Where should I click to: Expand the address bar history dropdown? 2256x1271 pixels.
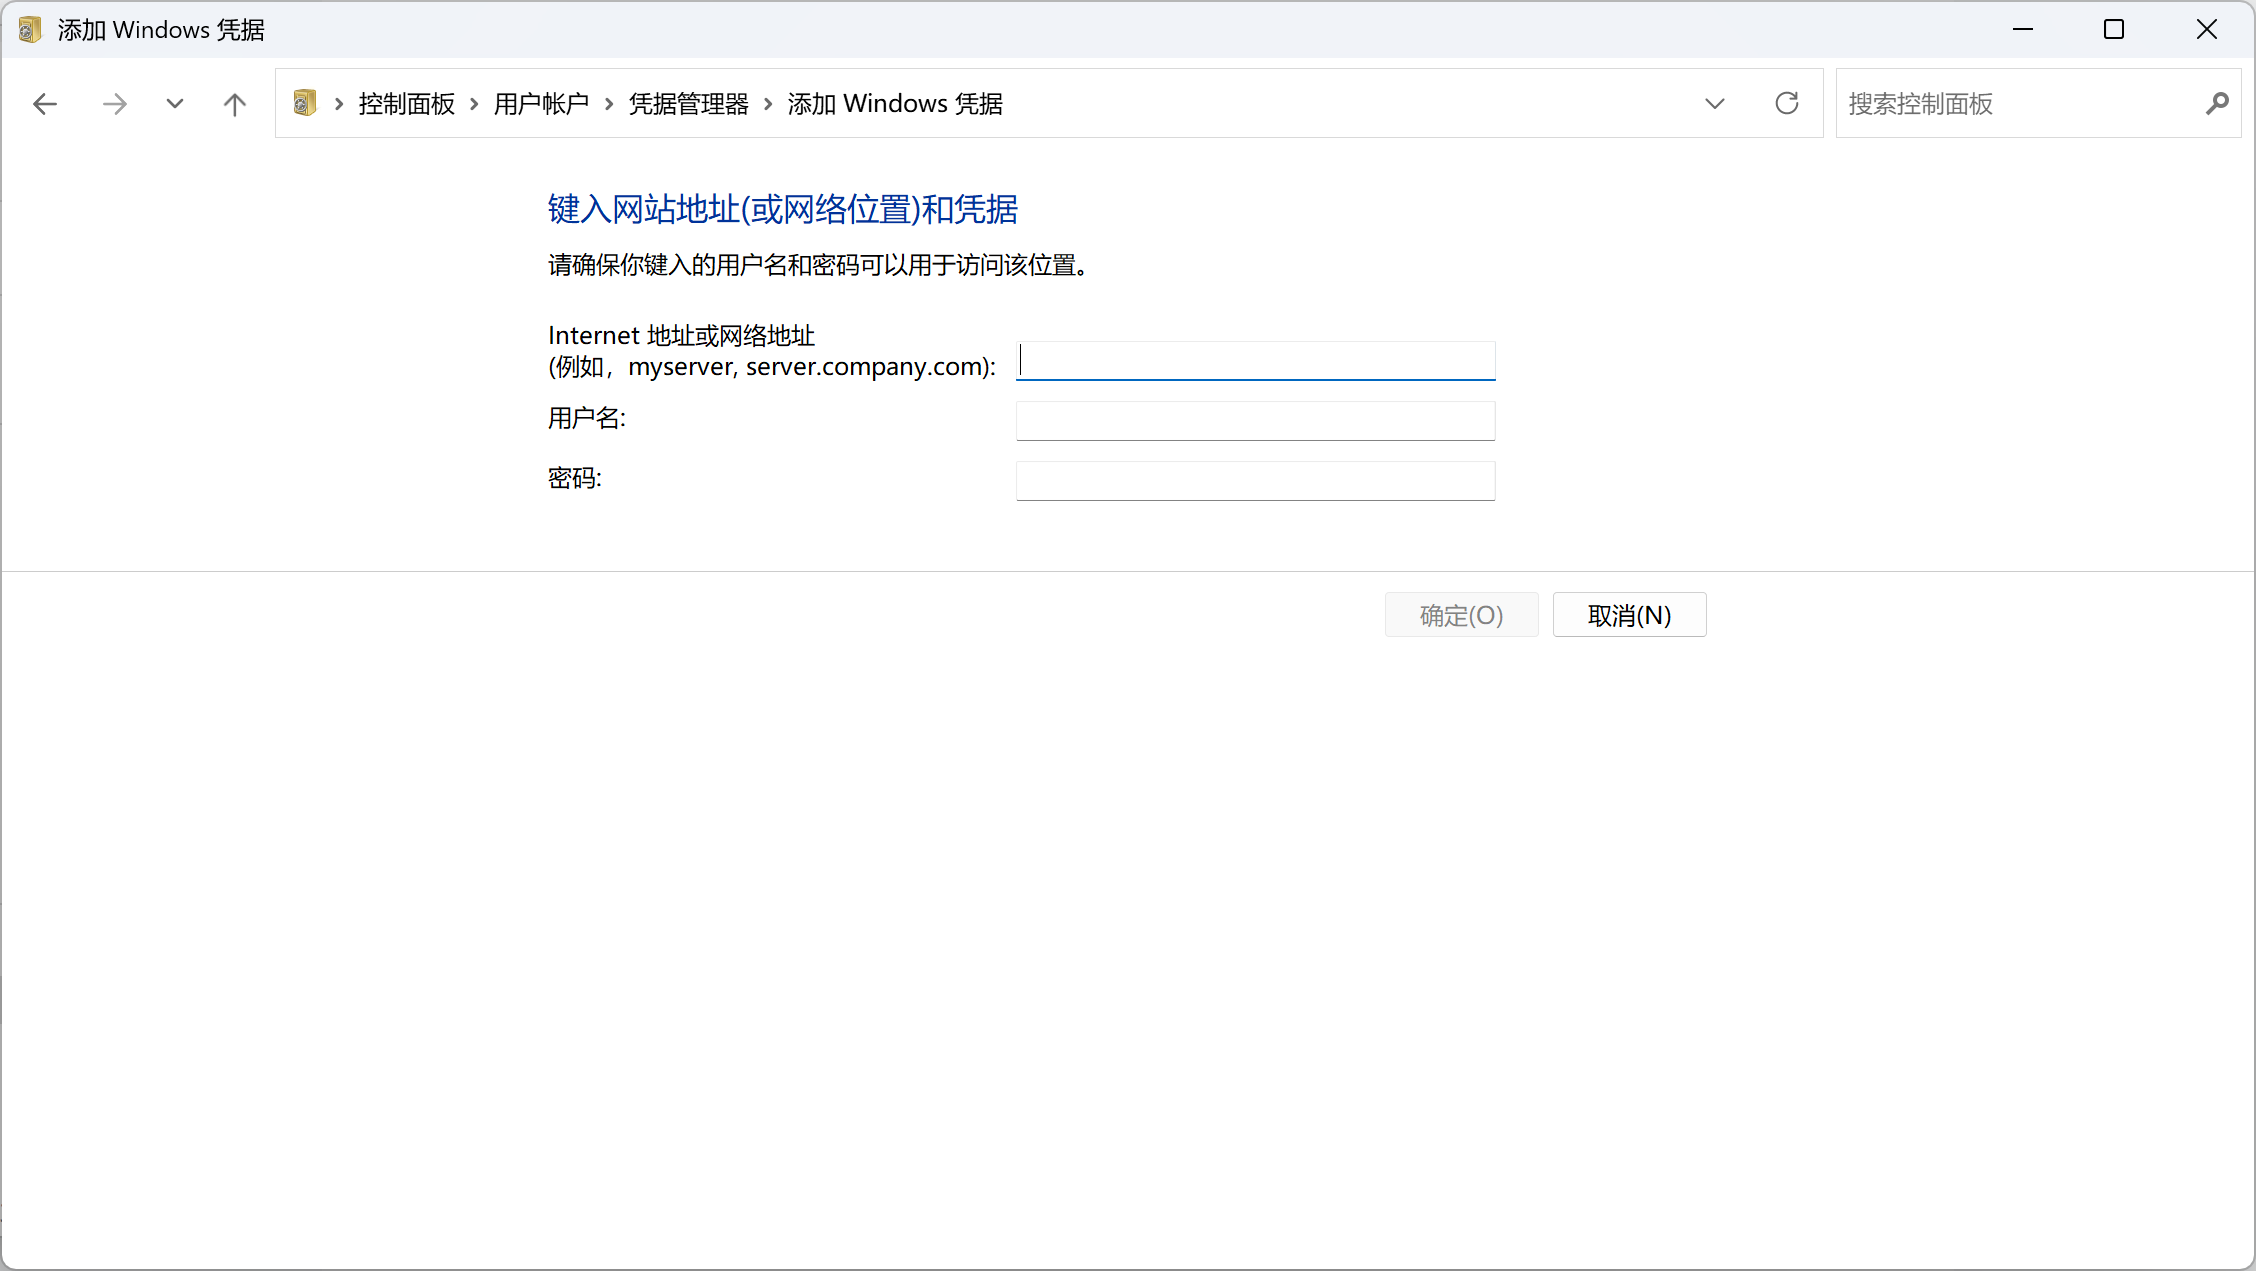click(x=1714, y=104)
